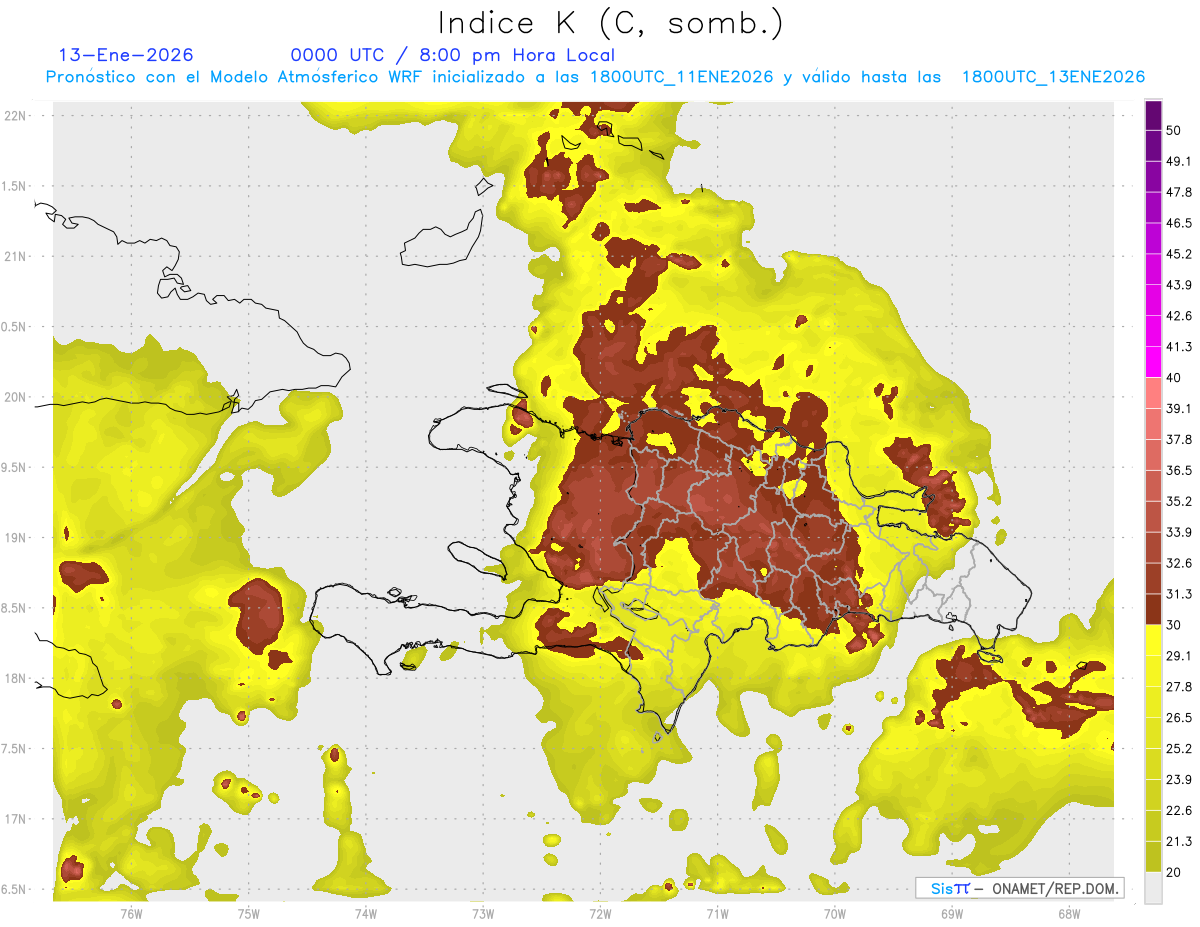
Task: Click the legend value "31.3"
Action: point(1179,594)
